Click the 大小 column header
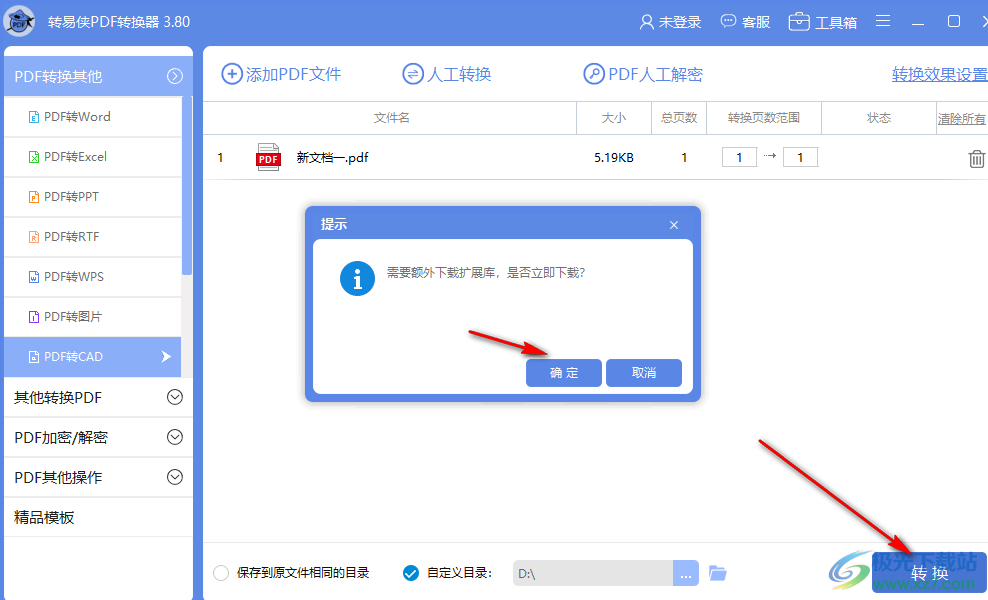The height and width of the screenshot is (600, 988). [x=614, y=118]
